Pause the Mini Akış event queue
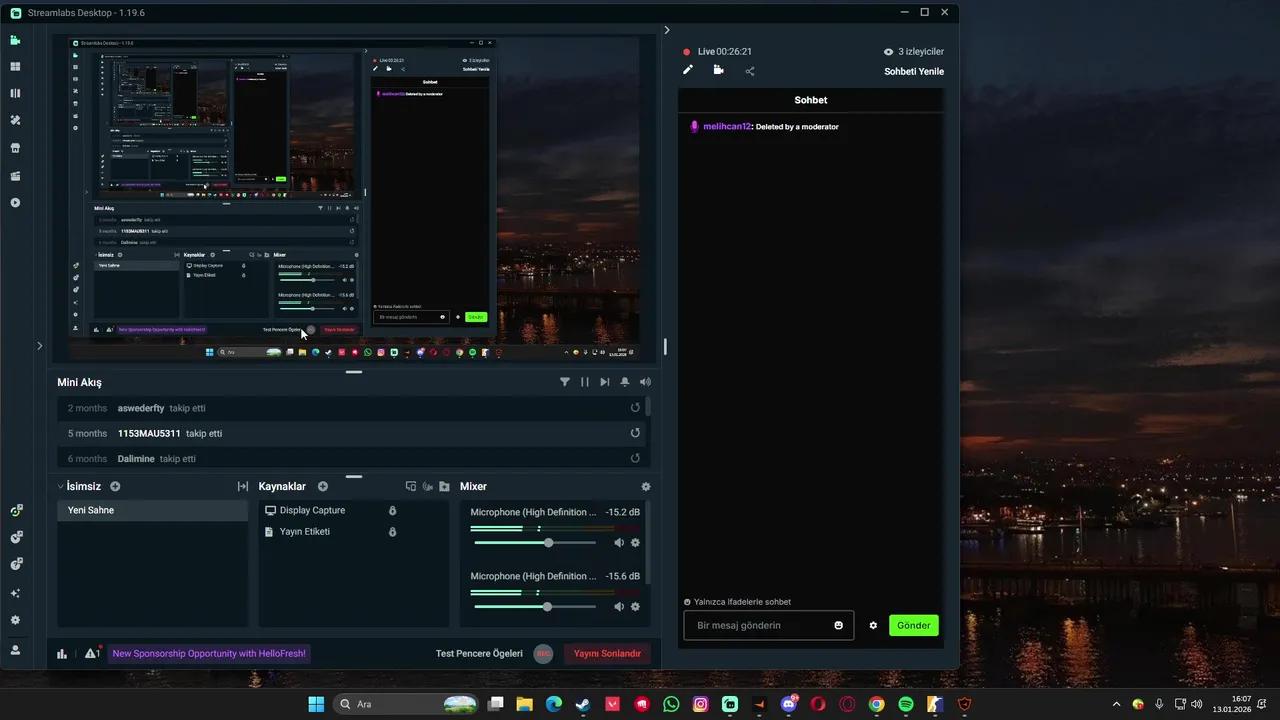Viewport: 1280px width, 720px height. coord(585,382)
